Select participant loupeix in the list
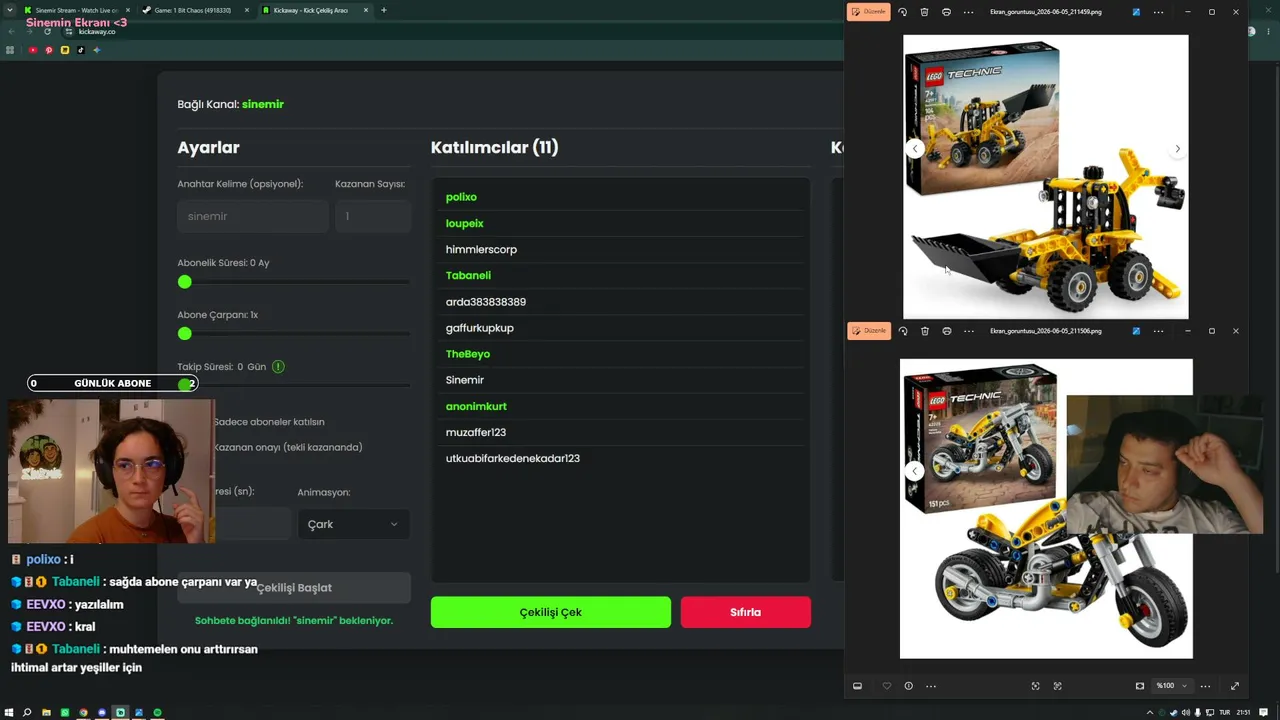 coord(465,223)
